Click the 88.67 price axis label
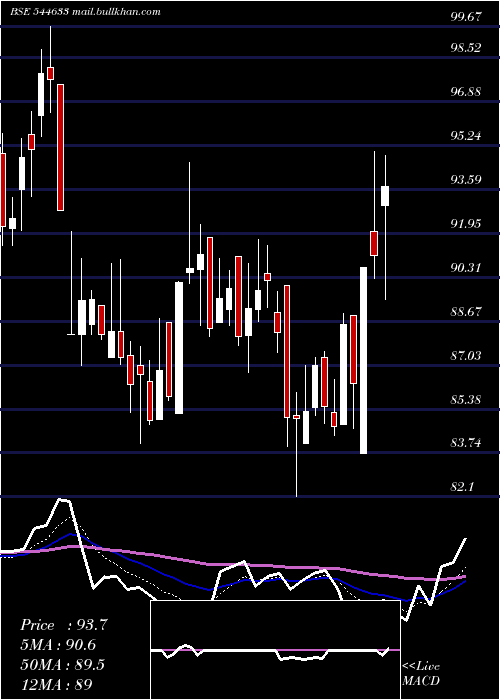Image resolution: width=500 pixels, height=700 pixels. pos(466,312)
